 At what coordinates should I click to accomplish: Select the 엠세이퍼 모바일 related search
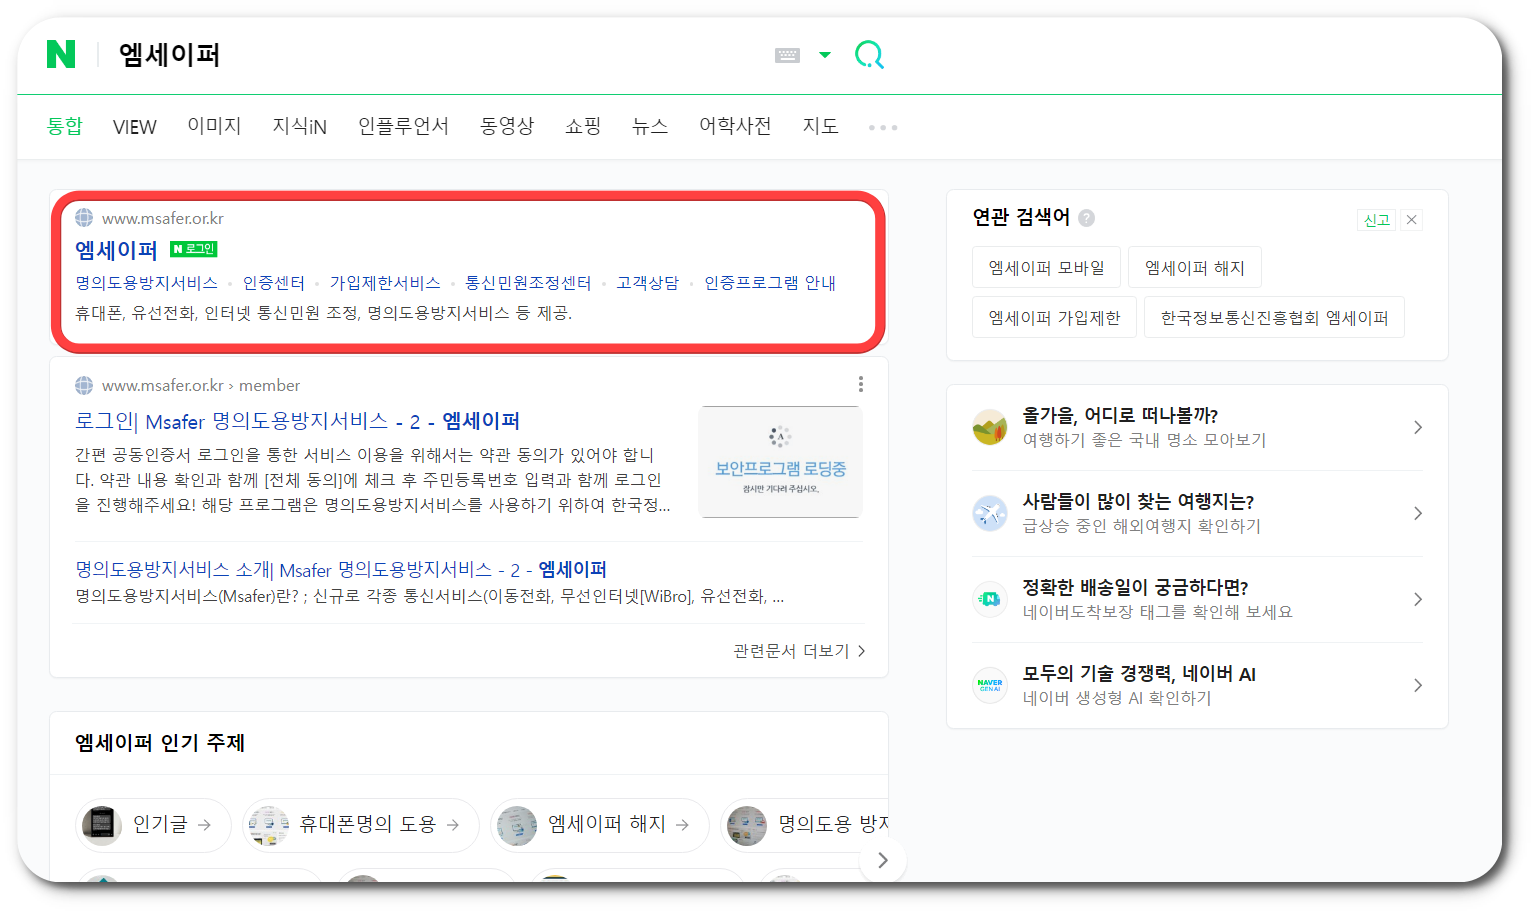click(1046, 266)
